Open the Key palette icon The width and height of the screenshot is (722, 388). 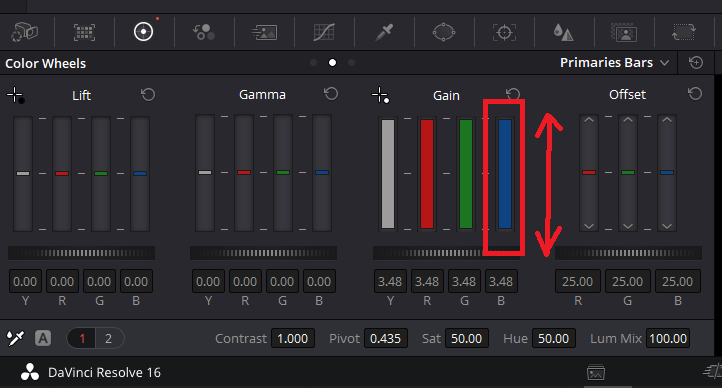[x=624, y=32]
